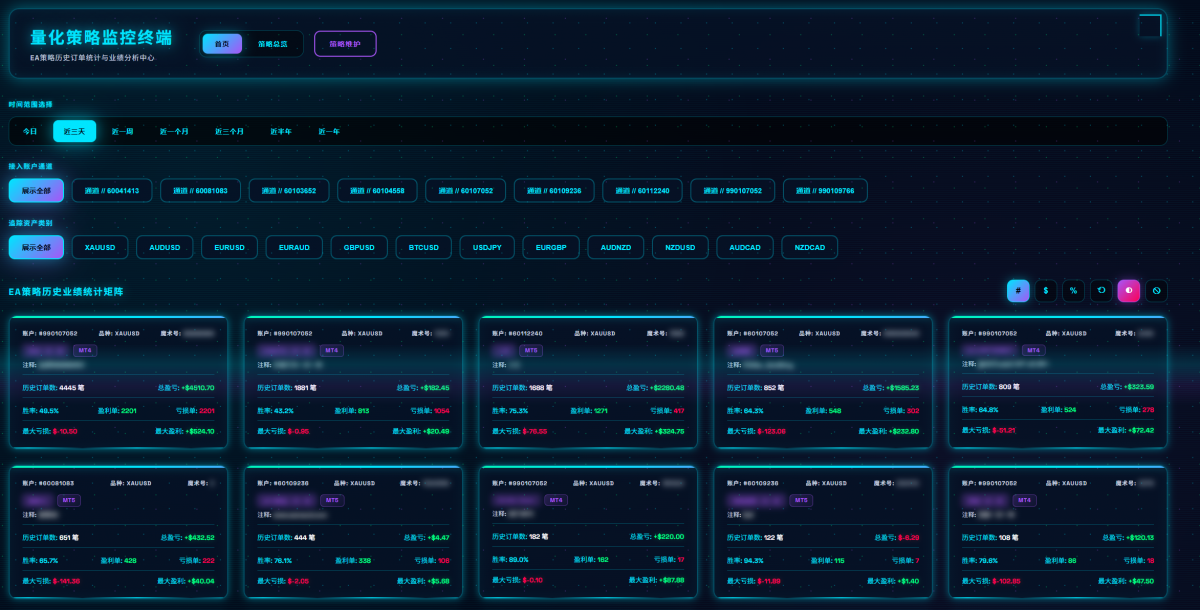Click the MT4 badge on the 4445-order card
Image resolution: width=1200 pixels, height=610 pixels.
point(85,350)
